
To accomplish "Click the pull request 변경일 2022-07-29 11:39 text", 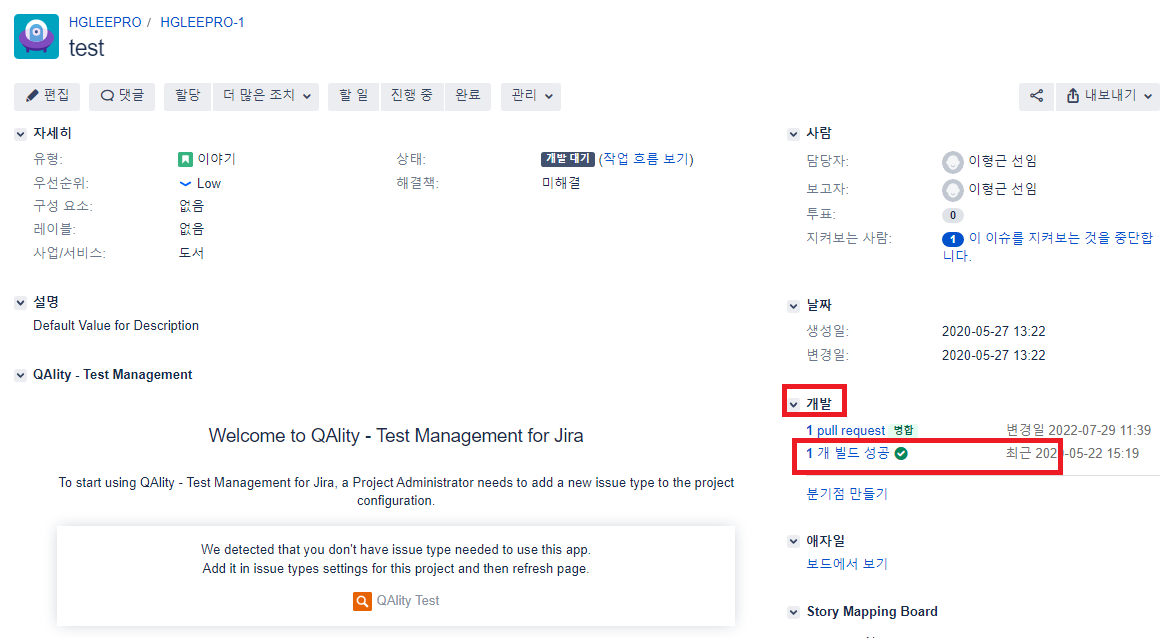I will 1078,430.
